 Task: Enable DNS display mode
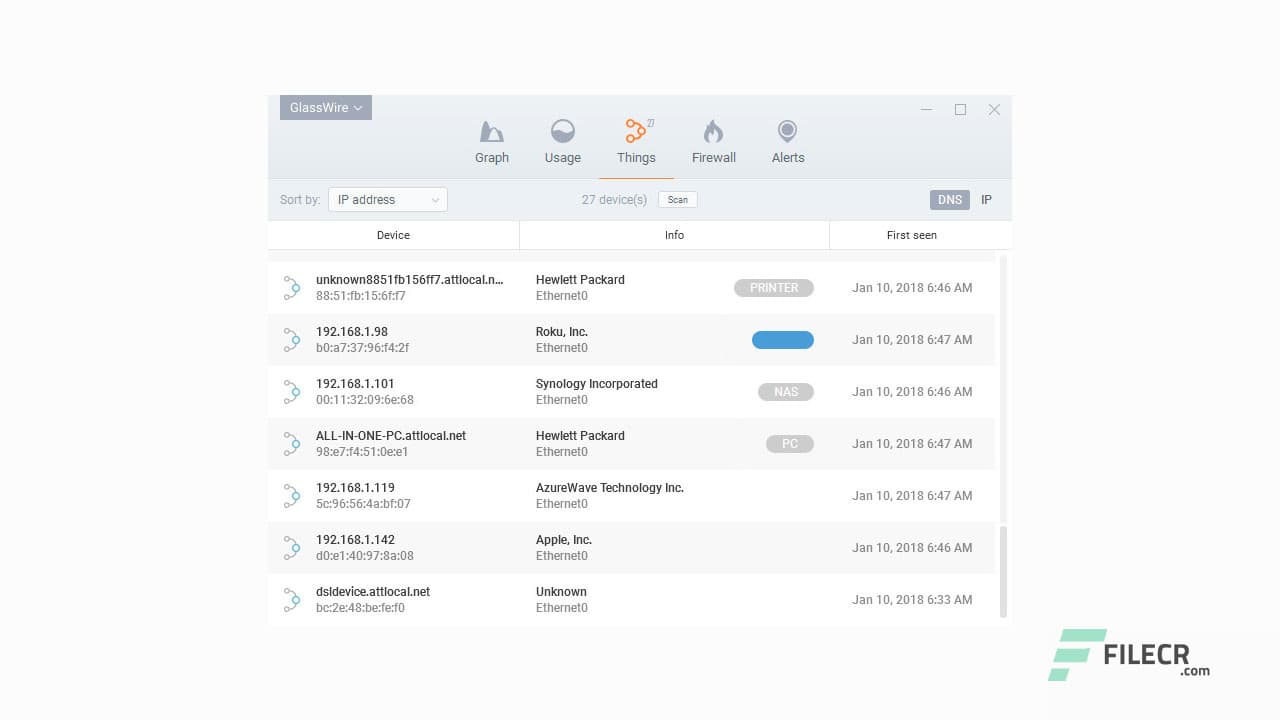(949, 199)
